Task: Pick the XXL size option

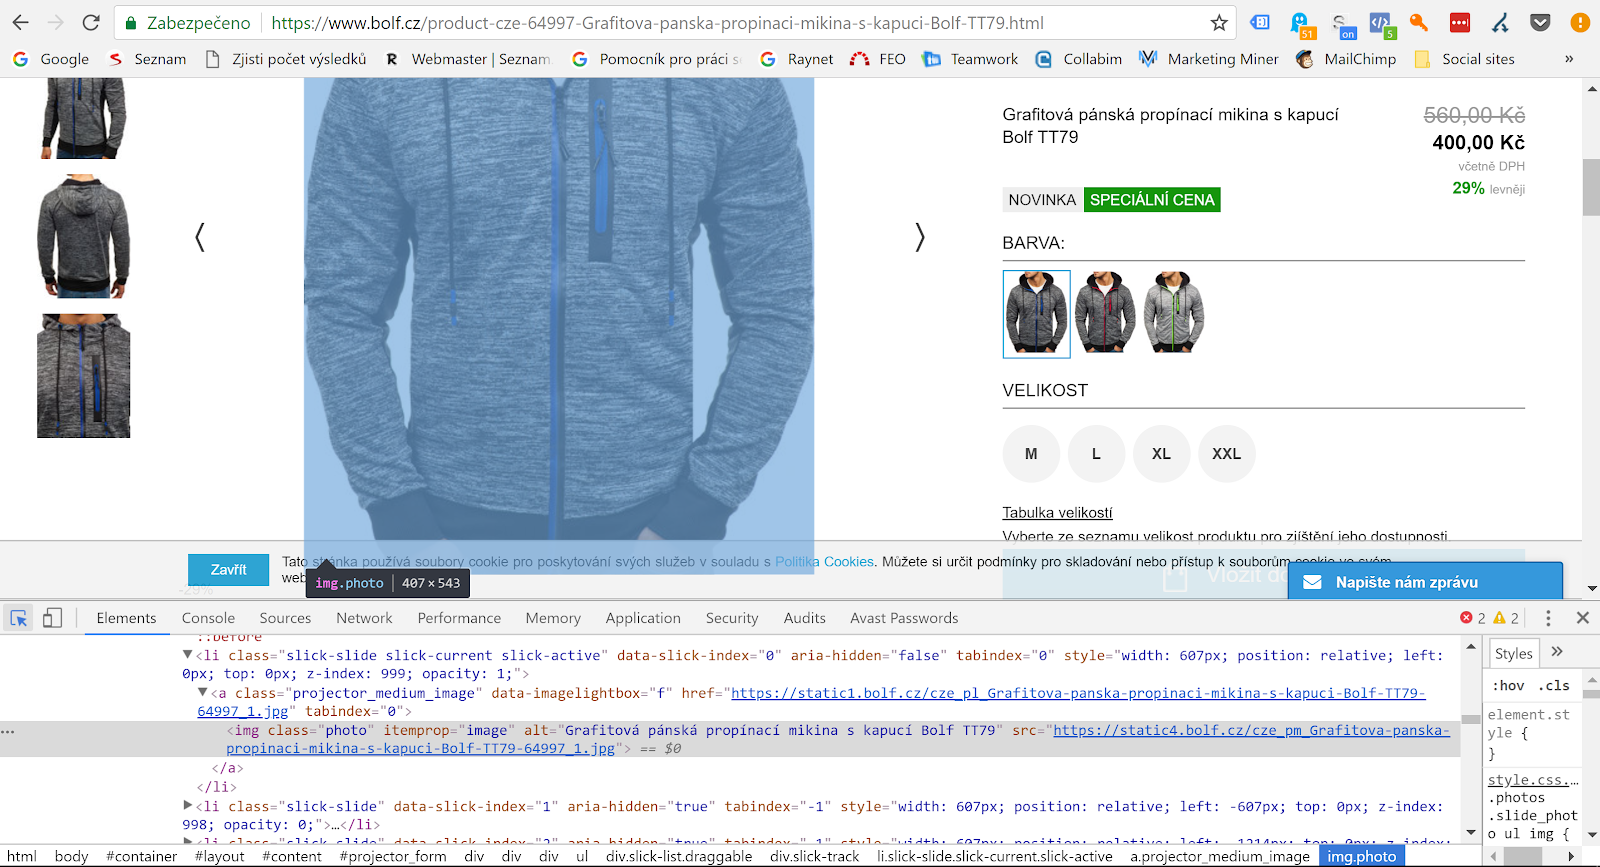Action: click(x=1226, y=454)
